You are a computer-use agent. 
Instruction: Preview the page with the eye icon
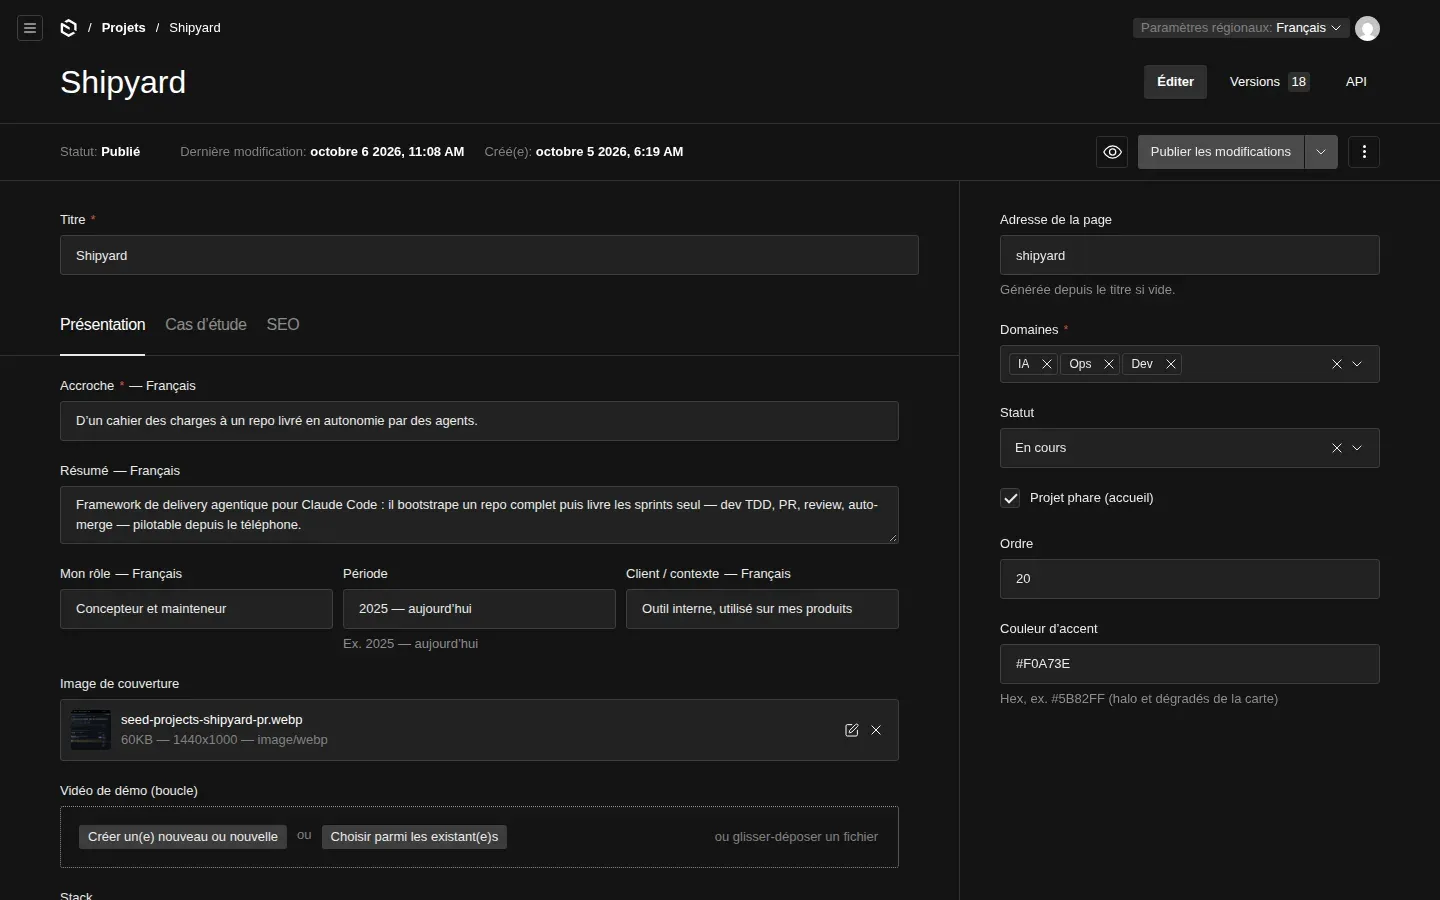pos(1112,152)
